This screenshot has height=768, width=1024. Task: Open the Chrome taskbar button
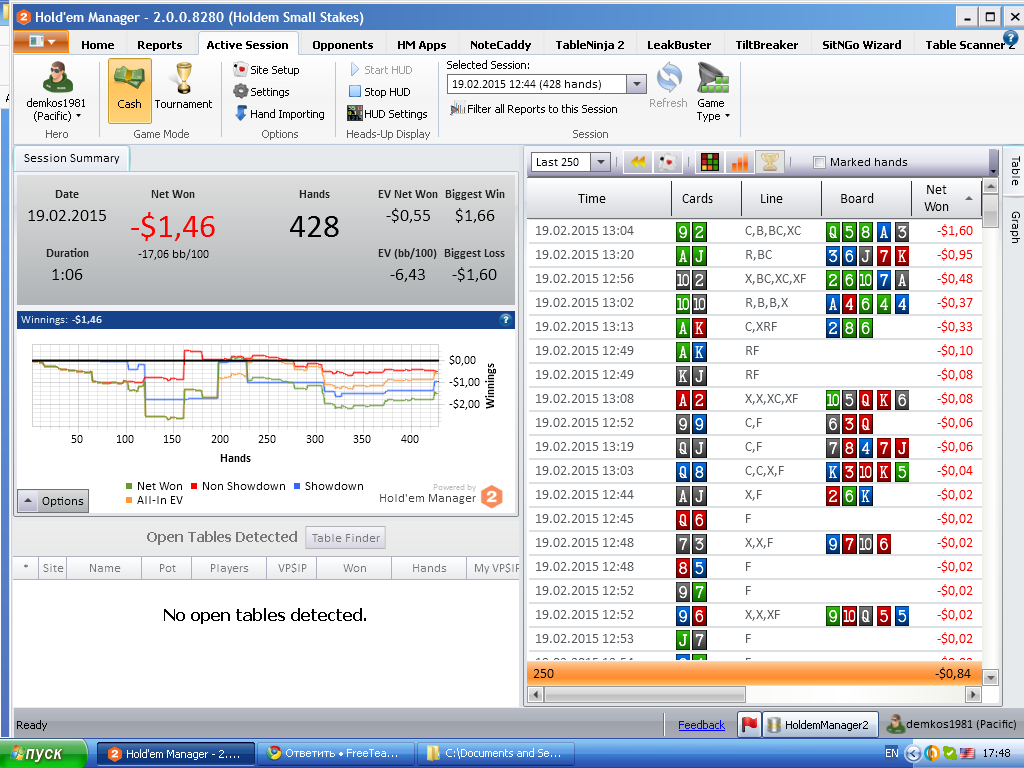pyautogui.click(x=336, y=753)
